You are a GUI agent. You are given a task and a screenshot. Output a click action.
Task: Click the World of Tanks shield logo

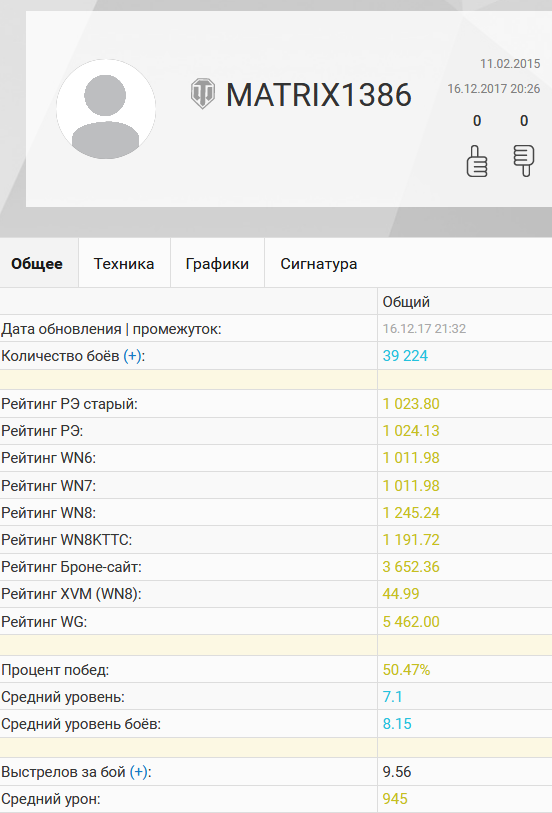(x=203, y=93)
